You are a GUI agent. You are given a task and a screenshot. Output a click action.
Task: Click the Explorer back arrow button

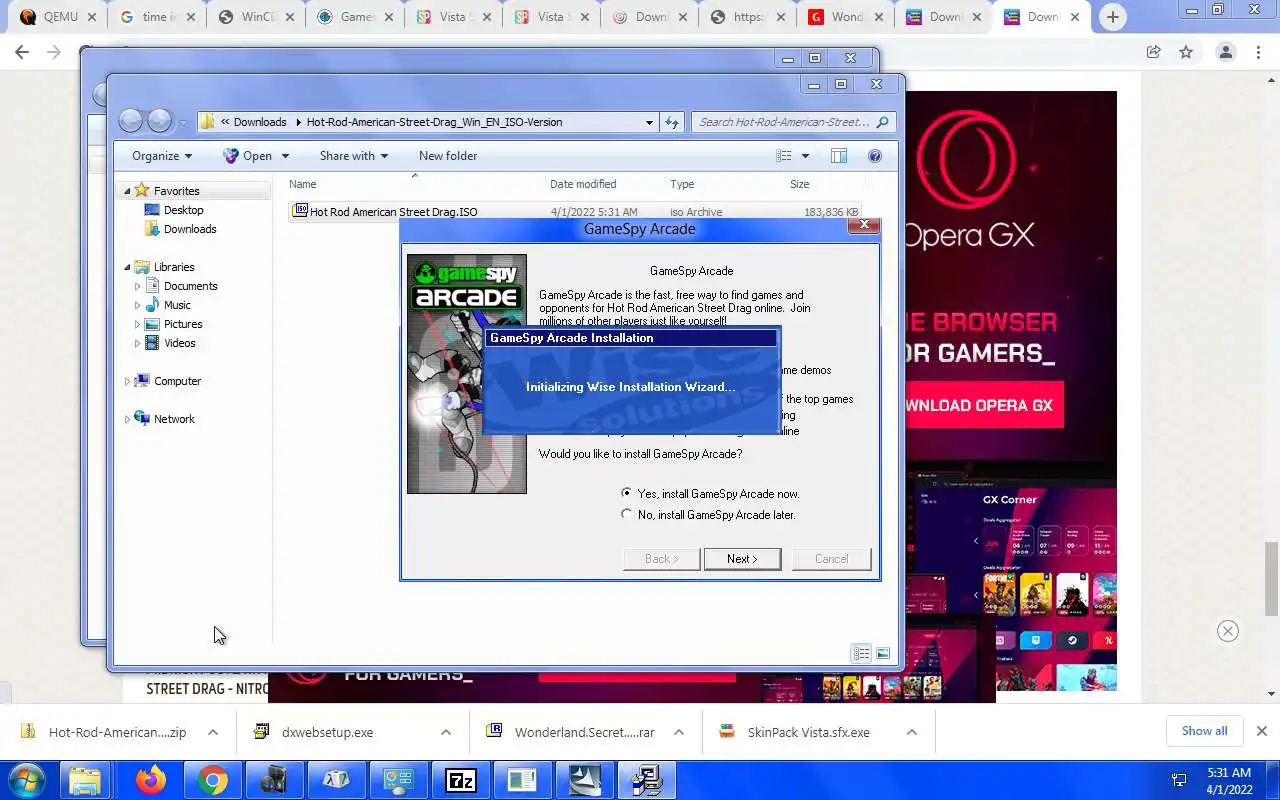pos(131,121)
